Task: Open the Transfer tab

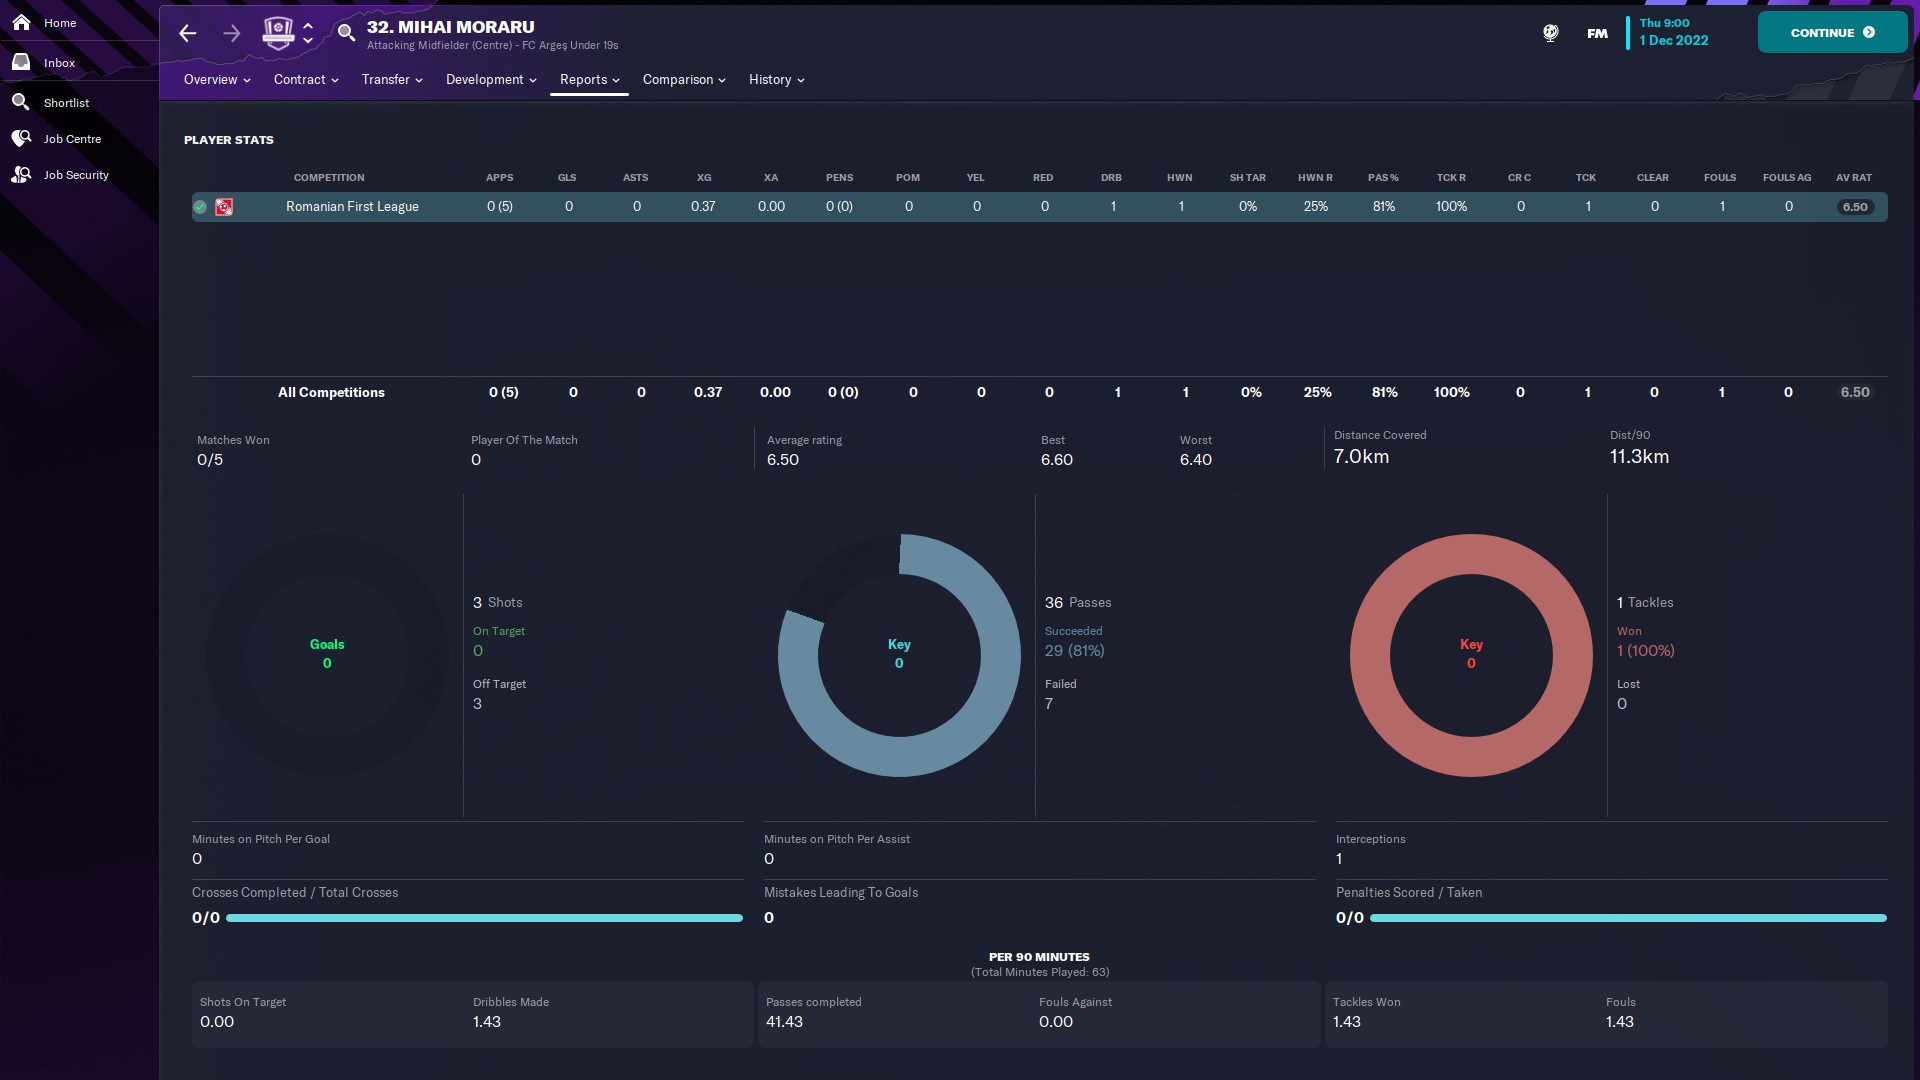Action: pyautogui.click(x=392, y=80)
